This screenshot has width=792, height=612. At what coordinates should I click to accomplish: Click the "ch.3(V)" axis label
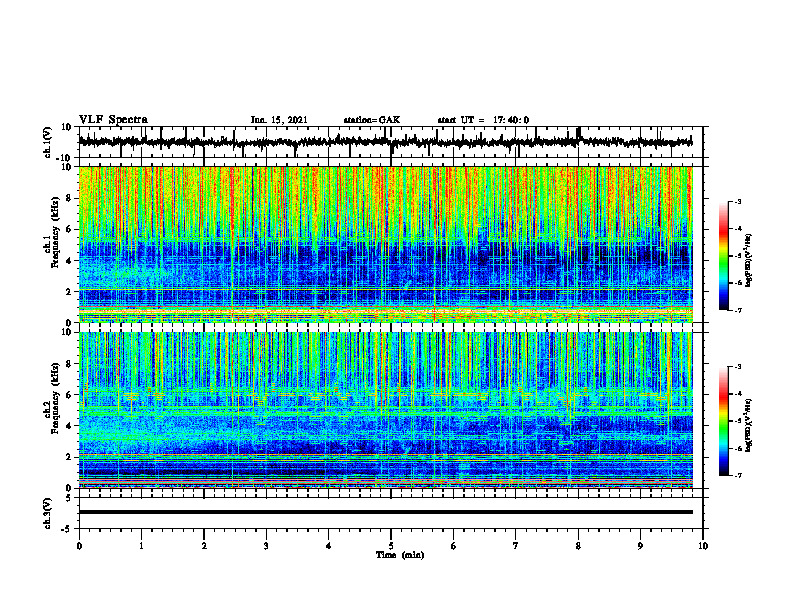point(48,513)
